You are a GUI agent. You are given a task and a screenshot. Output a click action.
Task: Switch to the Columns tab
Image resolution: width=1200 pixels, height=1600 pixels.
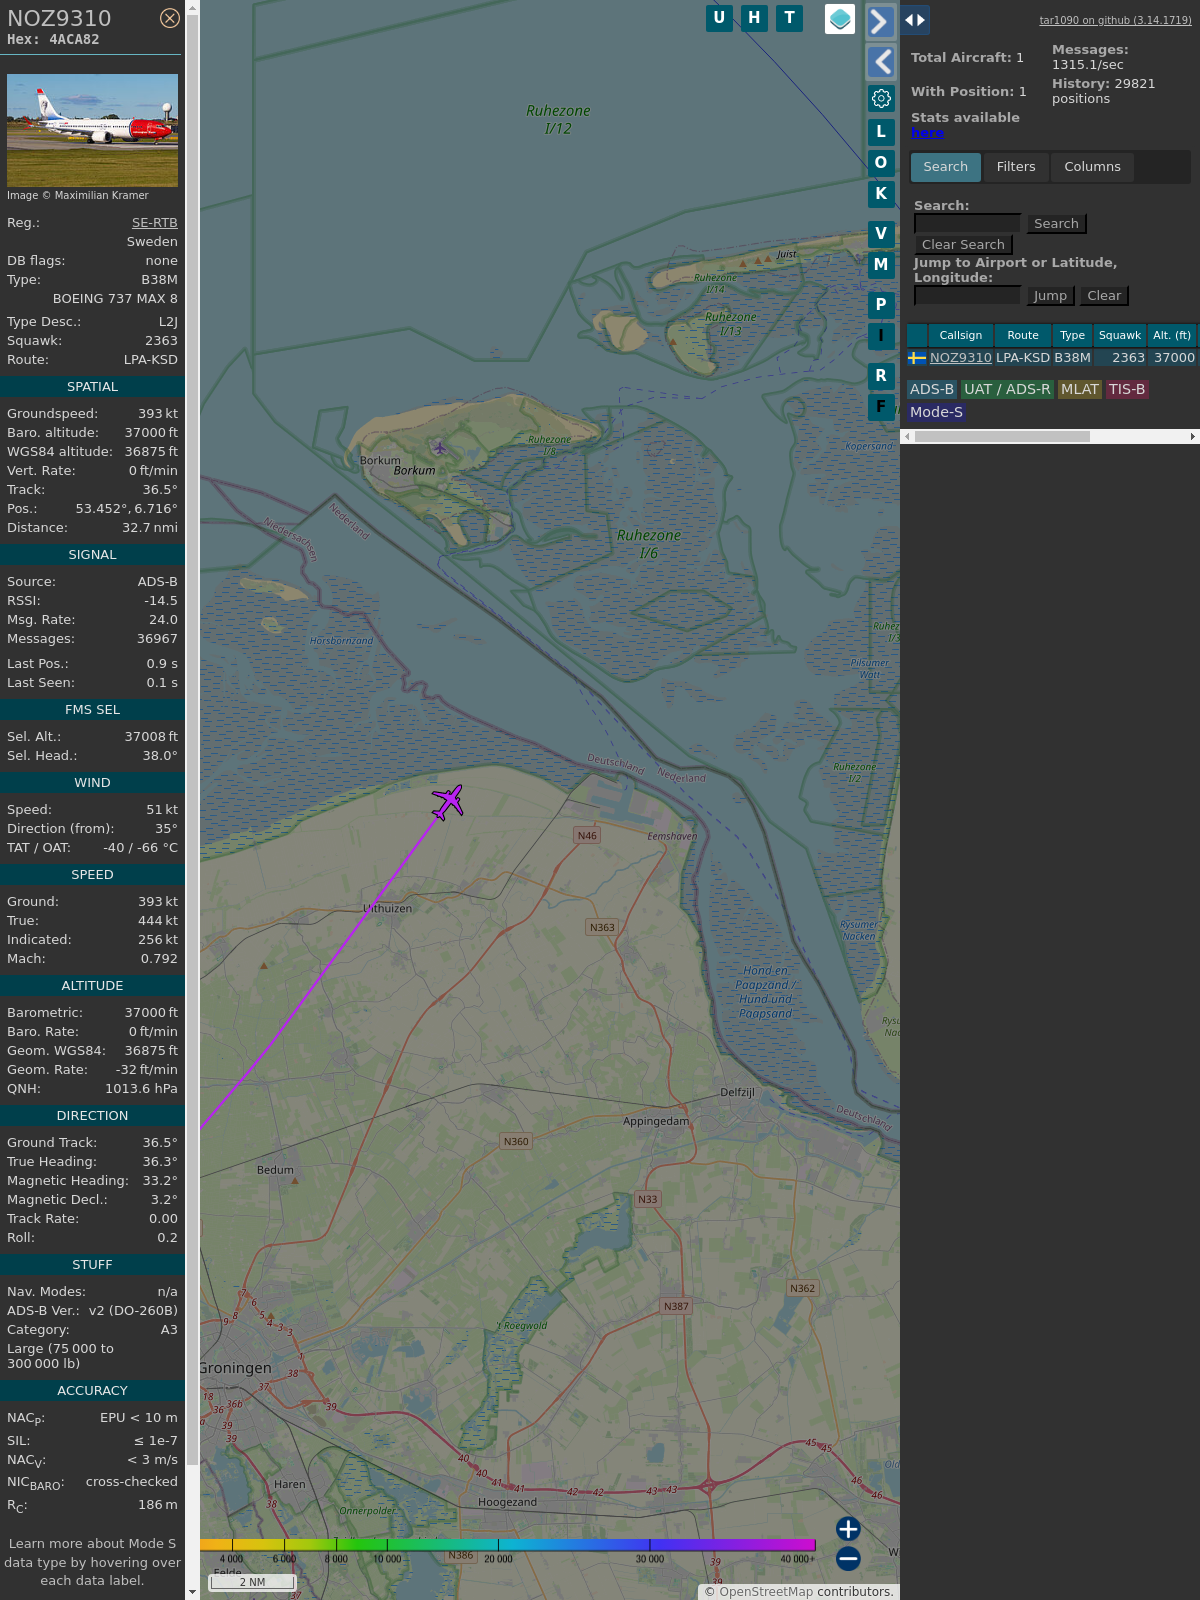(x=1092, y=167)
